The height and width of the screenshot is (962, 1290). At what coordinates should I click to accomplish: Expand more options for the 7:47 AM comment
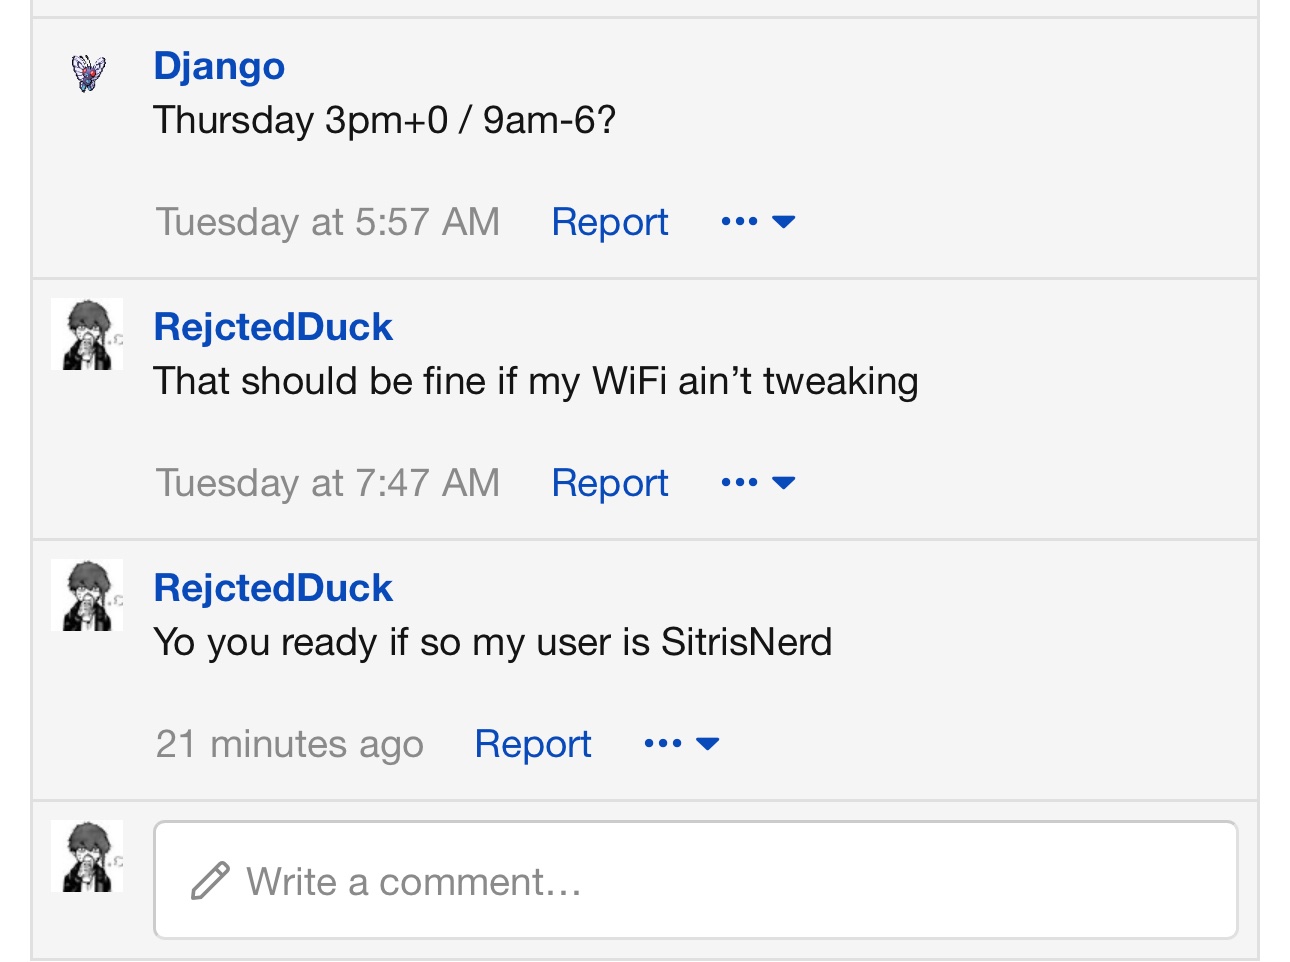click(758, 483)
